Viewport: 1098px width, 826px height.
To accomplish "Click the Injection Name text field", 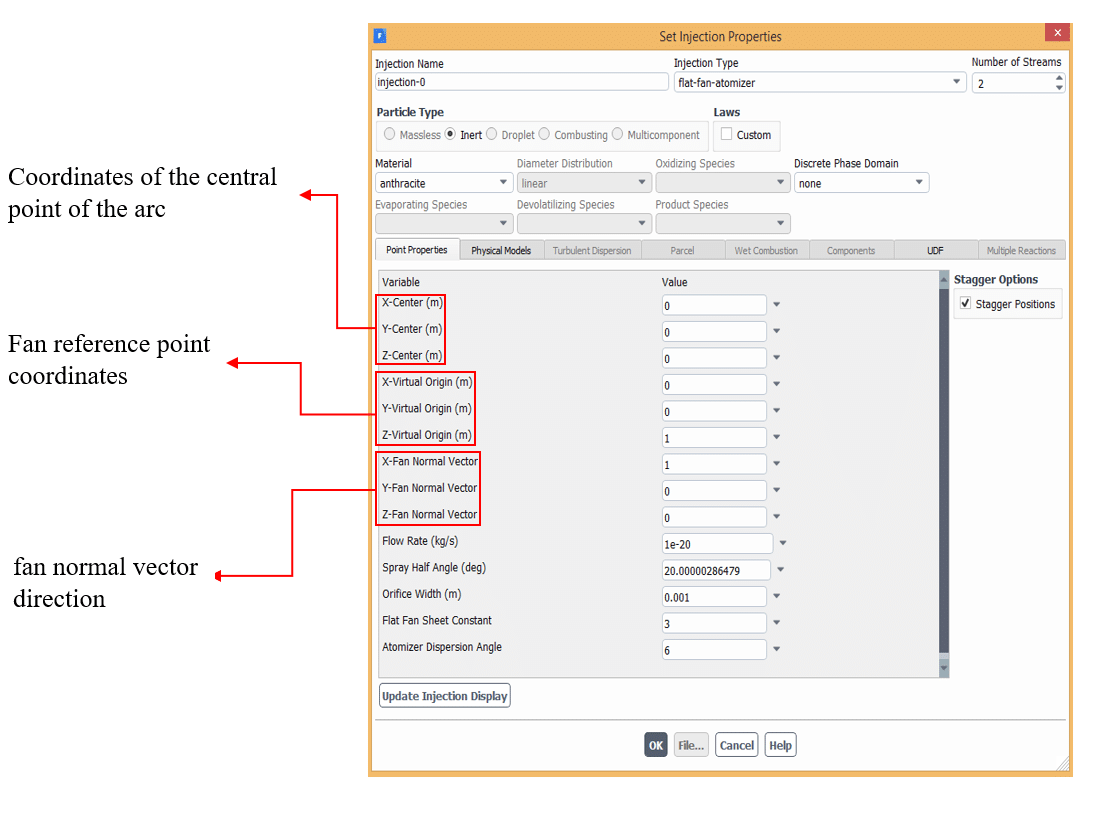I will [x=521, y=83].
